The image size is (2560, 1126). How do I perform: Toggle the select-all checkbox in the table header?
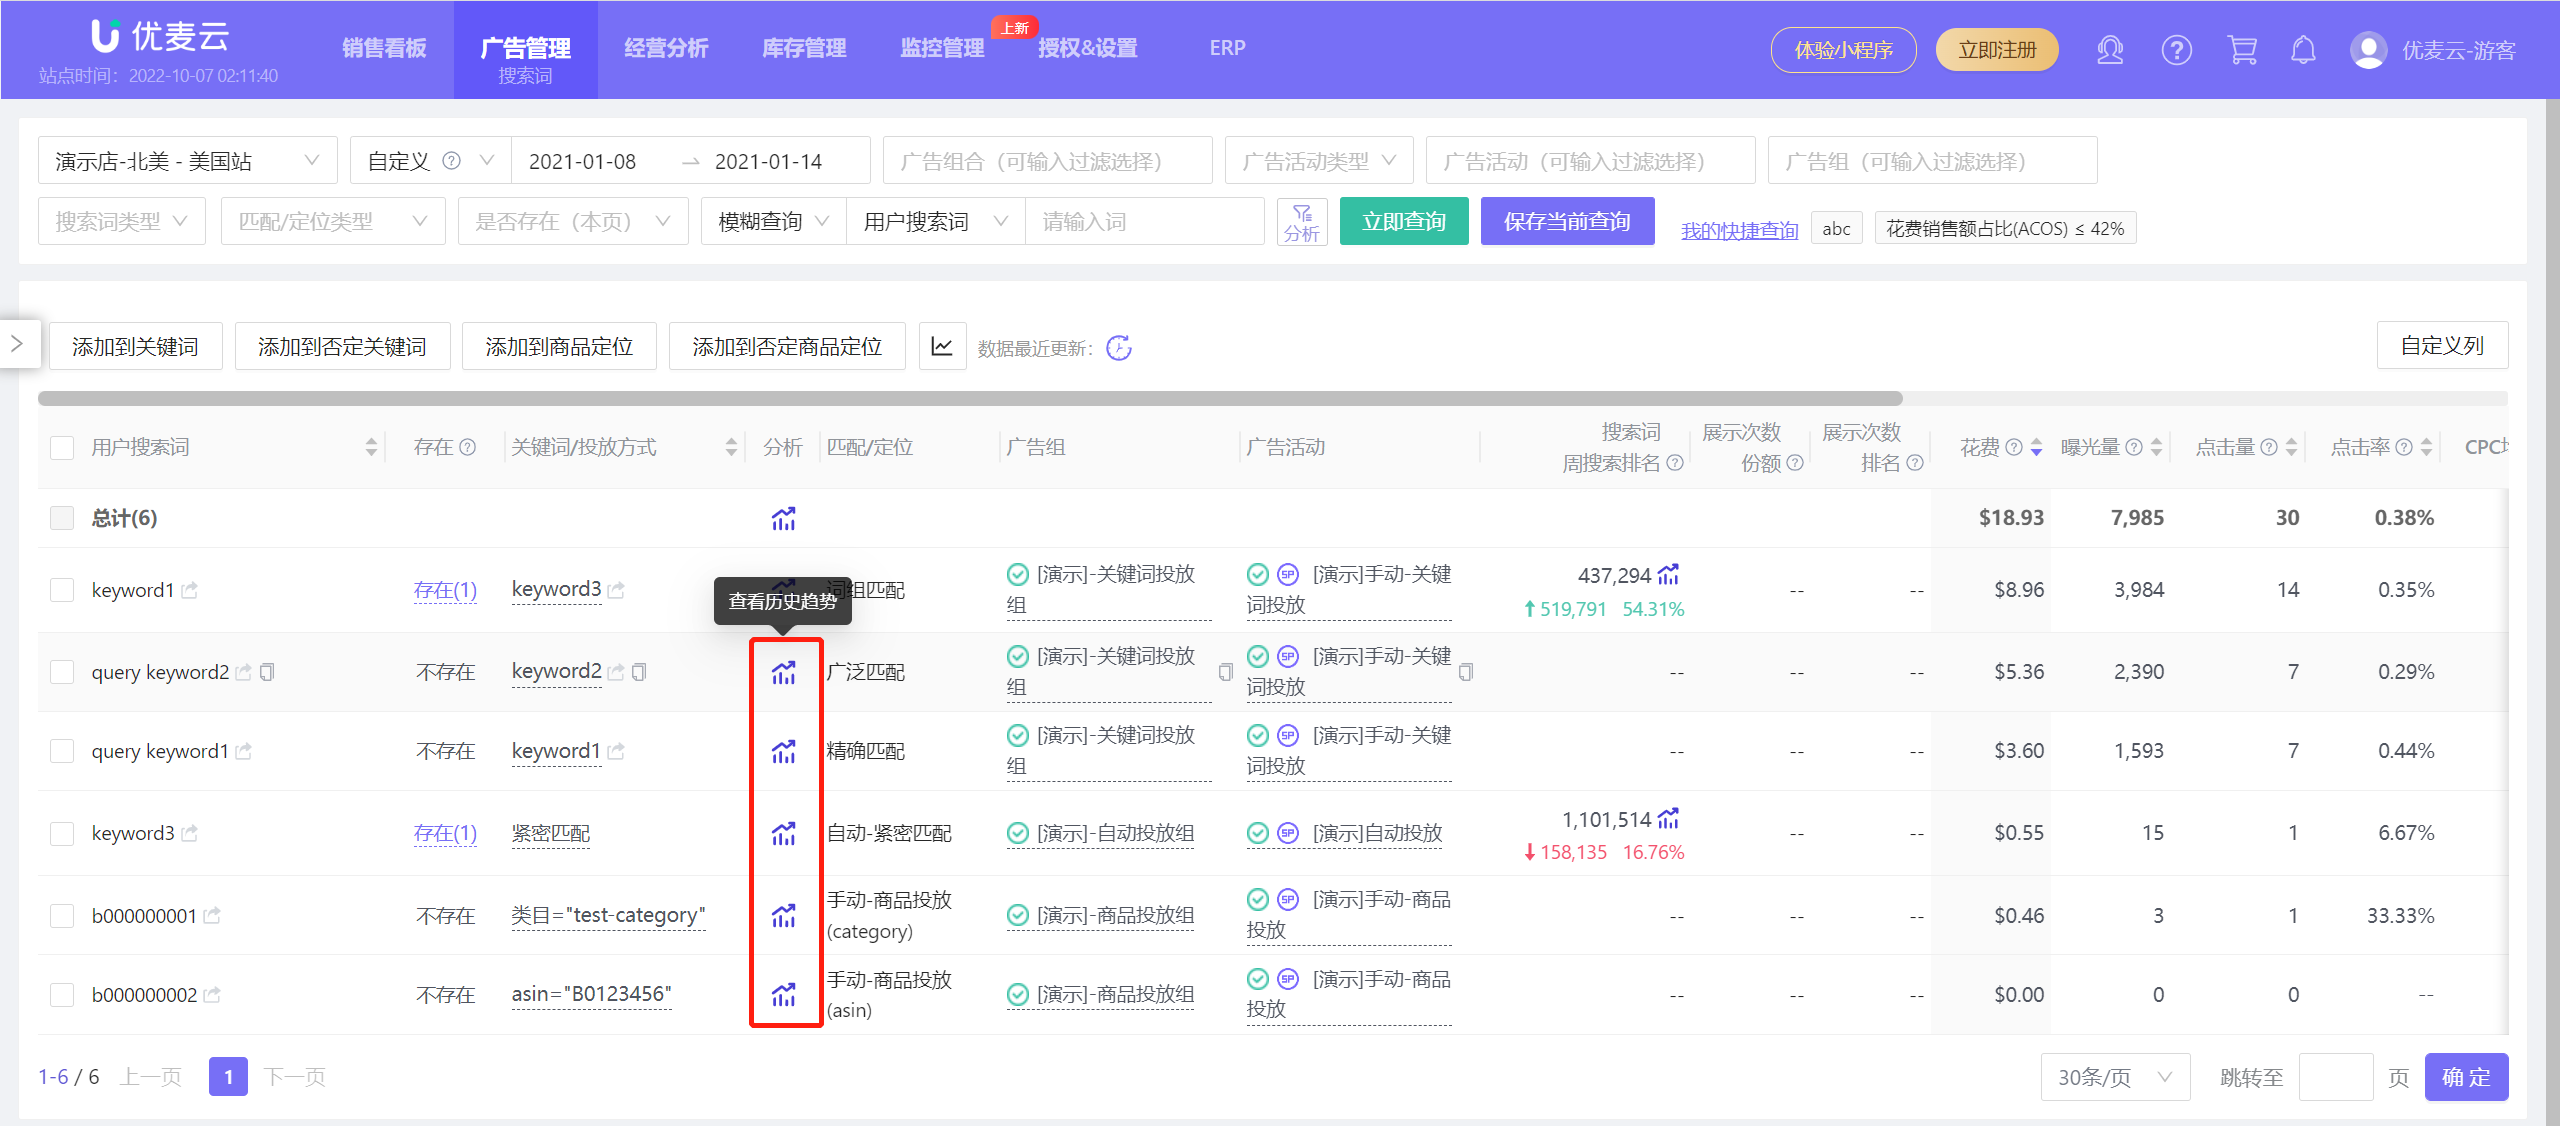click(x=62, y=447)
